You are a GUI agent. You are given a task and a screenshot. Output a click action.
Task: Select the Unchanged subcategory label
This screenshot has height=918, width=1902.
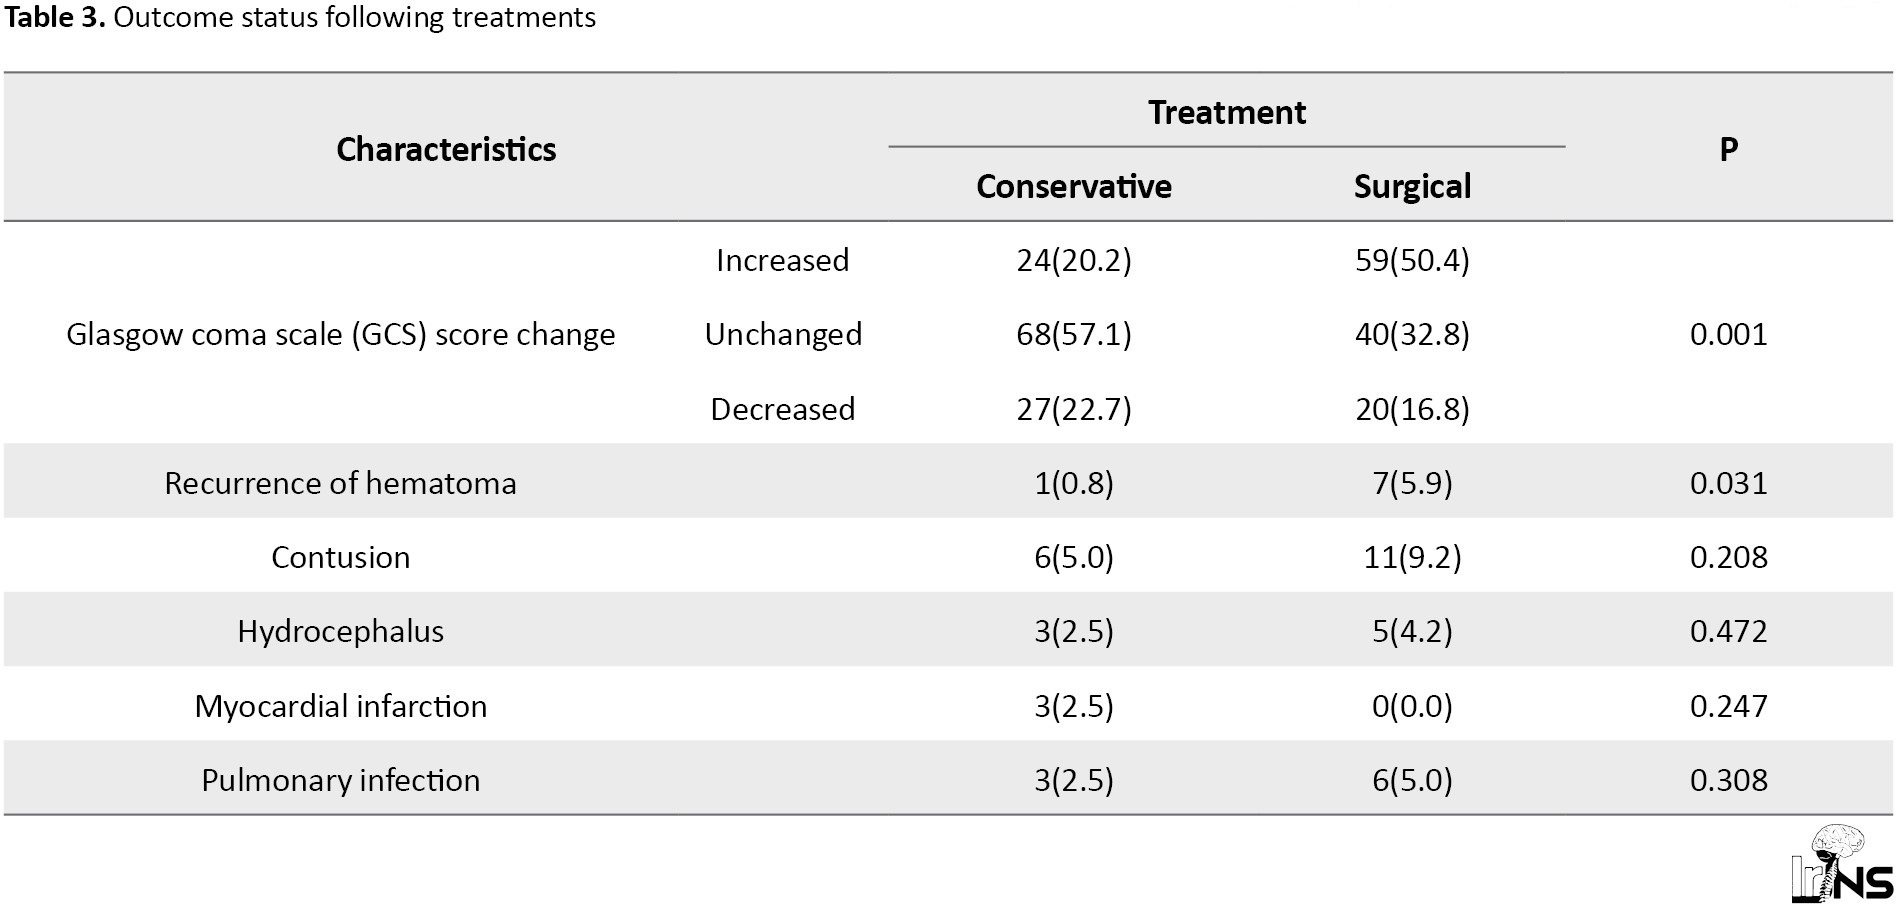point(783,334)
